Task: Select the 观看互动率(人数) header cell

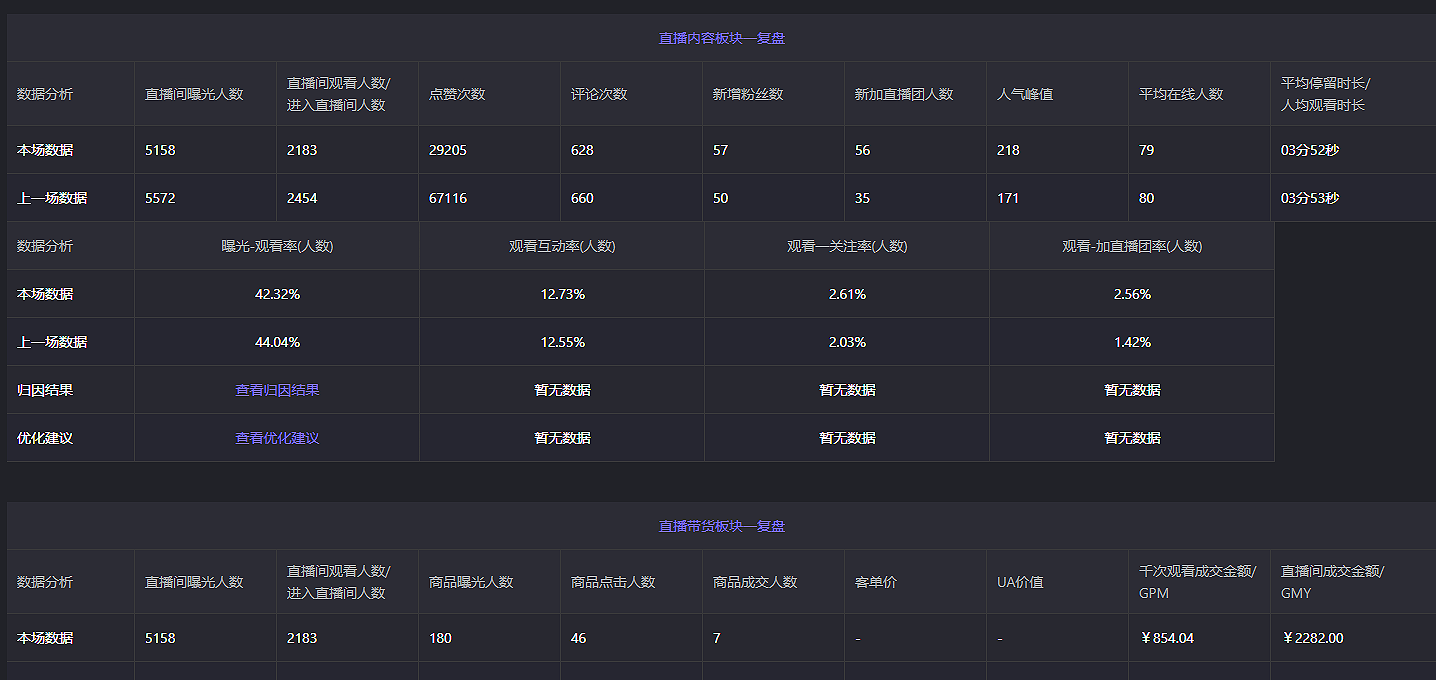Action: (562, 246)
